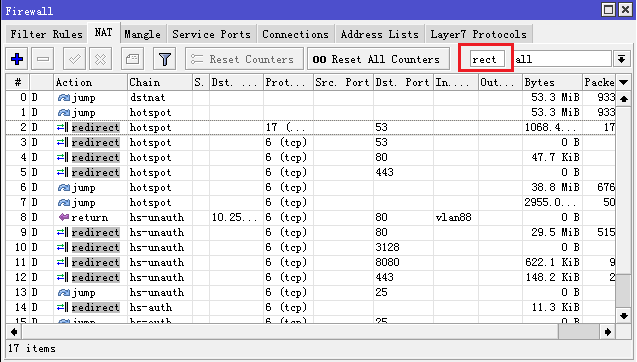Open the Mangle tab
This screenshot has width=637, height=362.
pyautogui.click(x=142, y=35)
